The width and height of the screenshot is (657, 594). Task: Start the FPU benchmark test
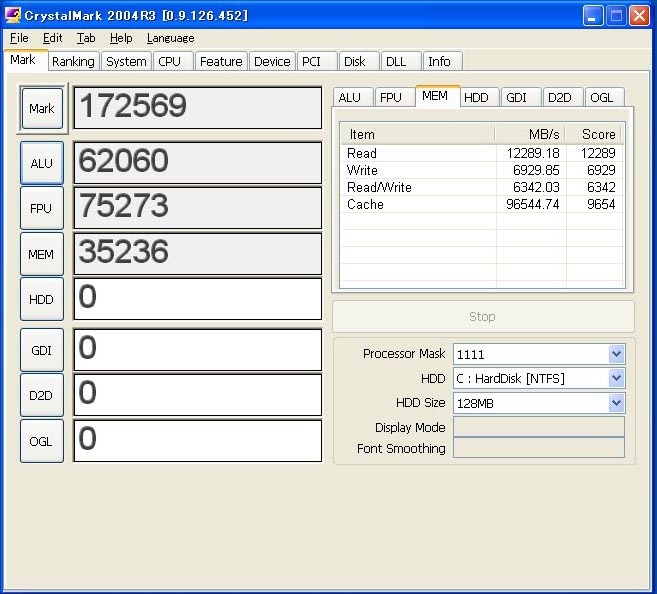coord(42,208)
